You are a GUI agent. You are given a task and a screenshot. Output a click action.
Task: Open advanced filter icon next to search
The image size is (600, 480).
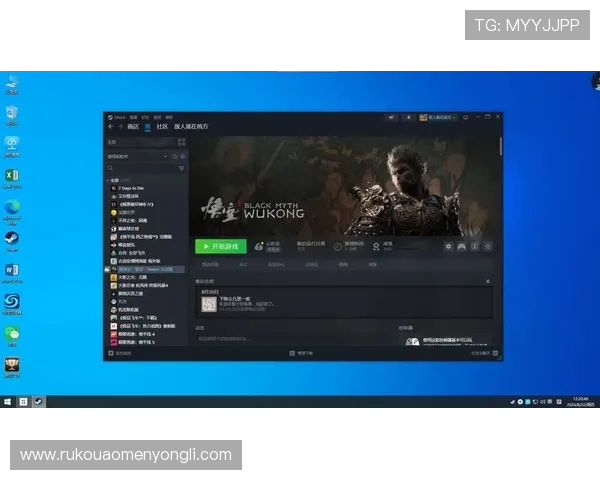click(182, 170)
